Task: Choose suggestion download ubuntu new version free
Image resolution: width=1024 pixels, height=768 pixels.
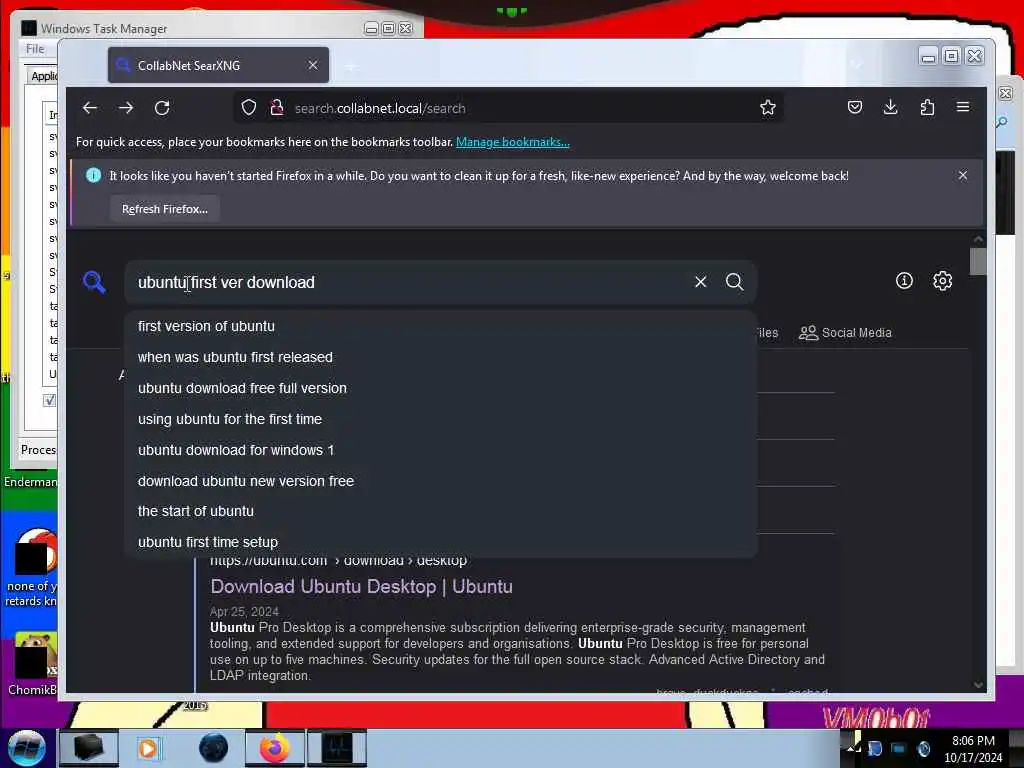Action: (441, 481)
